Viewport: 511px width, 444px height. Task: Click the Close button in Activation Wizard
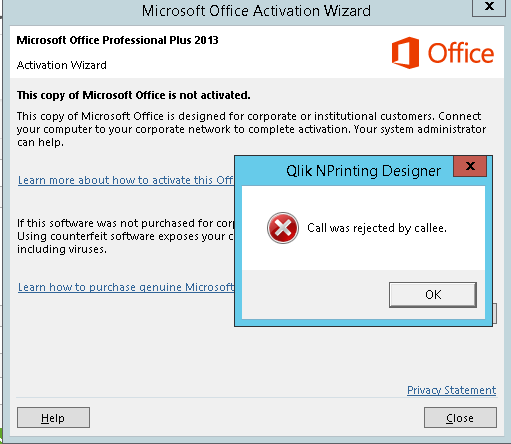[460, 418]
